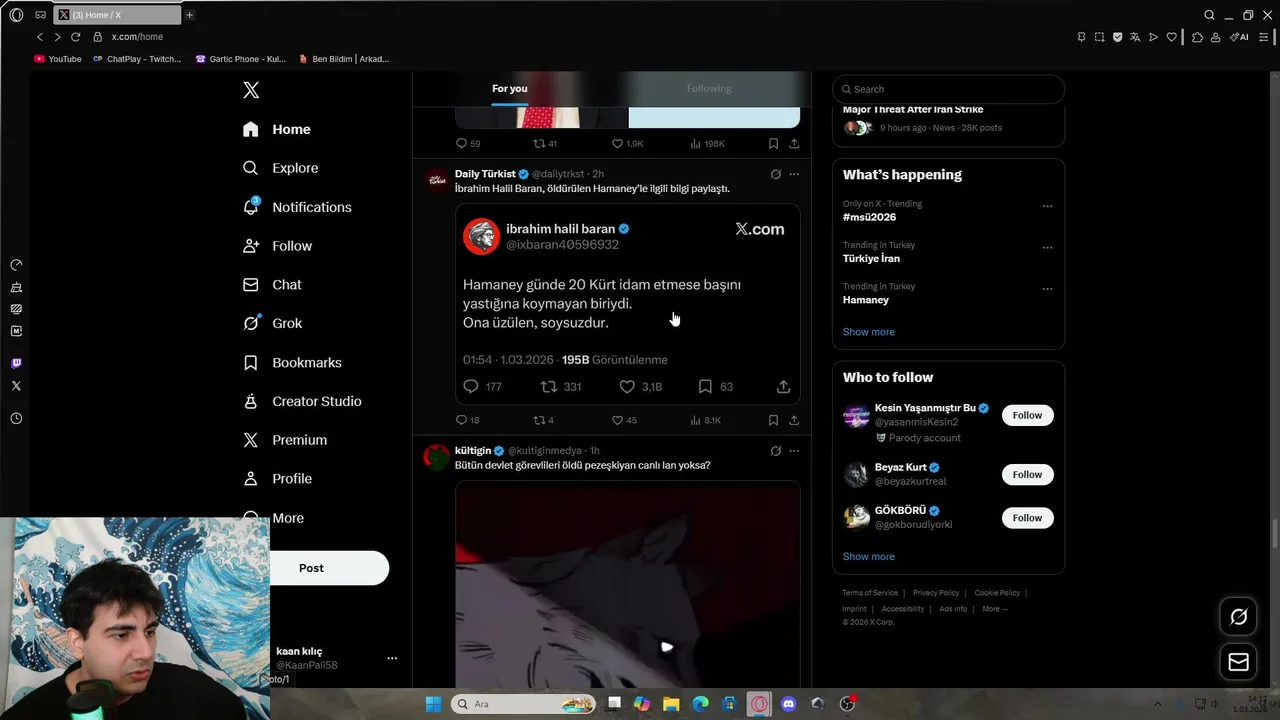Follow GÖKBÖRÜ
Screen dimensions: 1280x720
(x=1027, y=518)
